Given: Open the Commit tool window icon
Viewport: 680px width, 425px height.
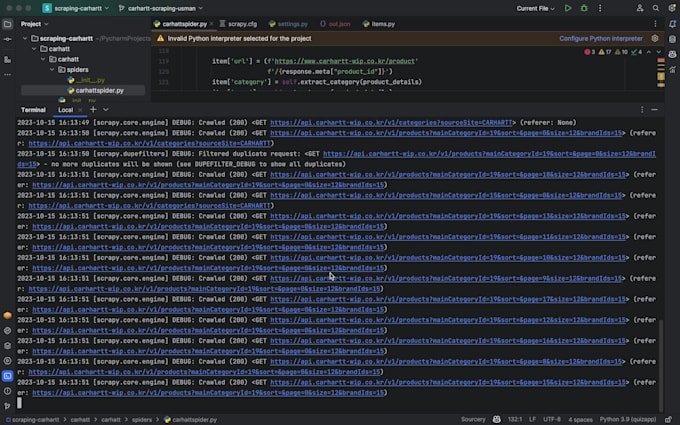Looking at the screenshot, I should point(7,39).
